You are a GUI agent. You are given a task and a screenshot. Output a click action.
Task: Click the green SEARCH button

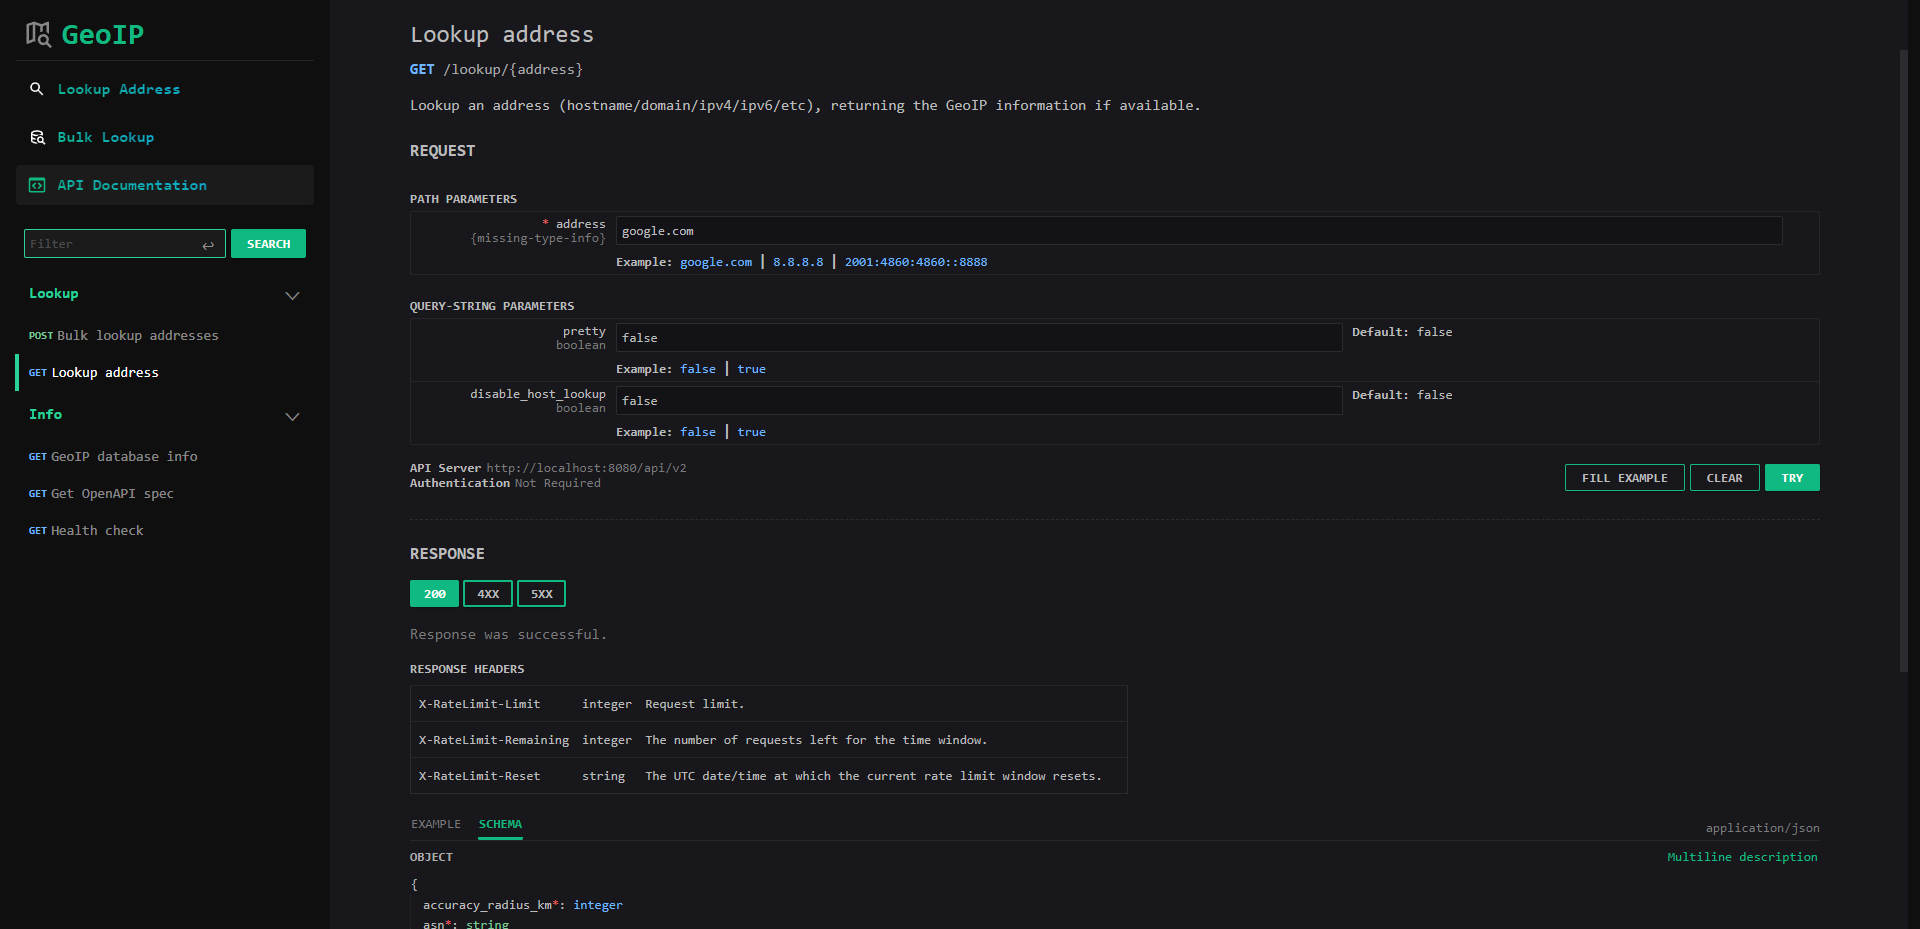click(268, 244)
